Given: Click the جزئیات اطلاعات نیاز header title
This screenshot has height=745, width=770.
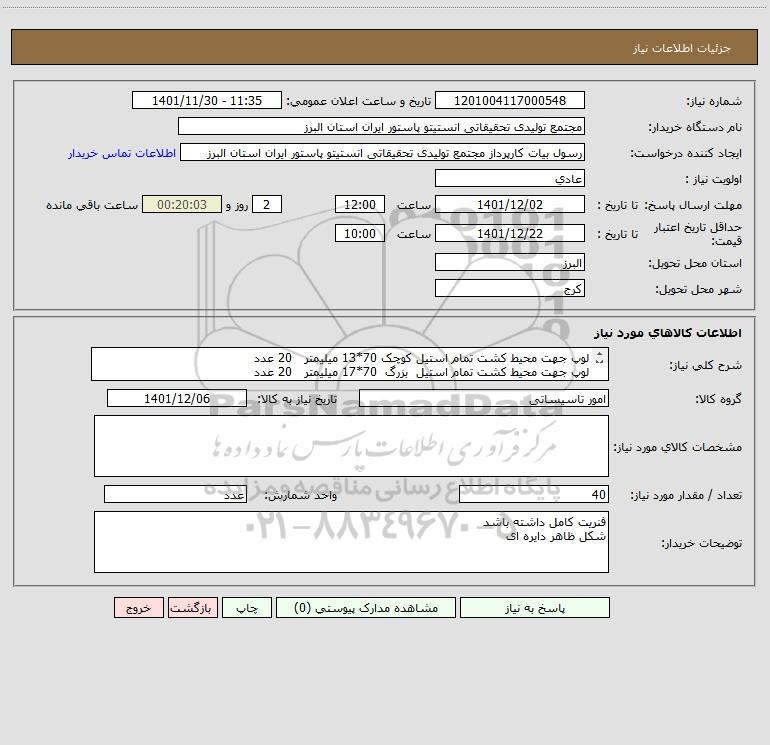Looking at the screenshot, I should (x=682, y=48).
